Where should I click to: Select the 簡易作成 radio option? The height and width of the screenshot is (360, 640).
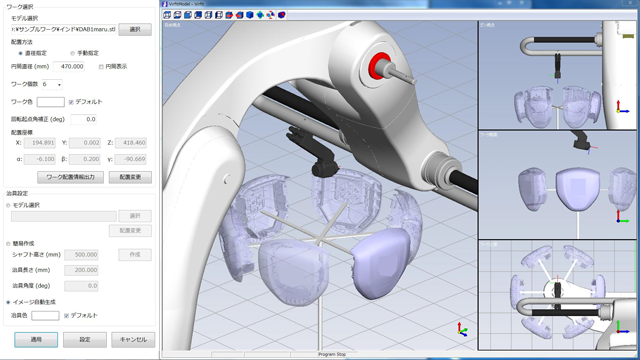pyautogui.click(x=8, y=244)
